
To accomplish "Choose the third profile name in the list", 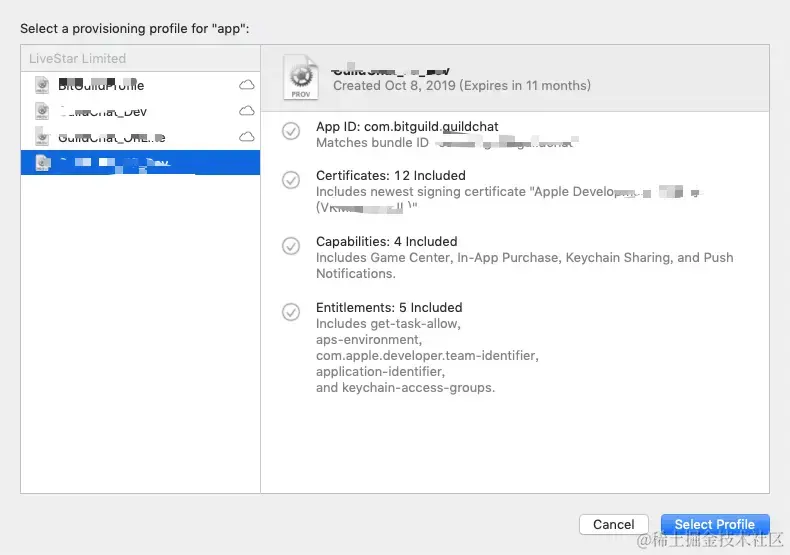I will click(x=111, y=137).
